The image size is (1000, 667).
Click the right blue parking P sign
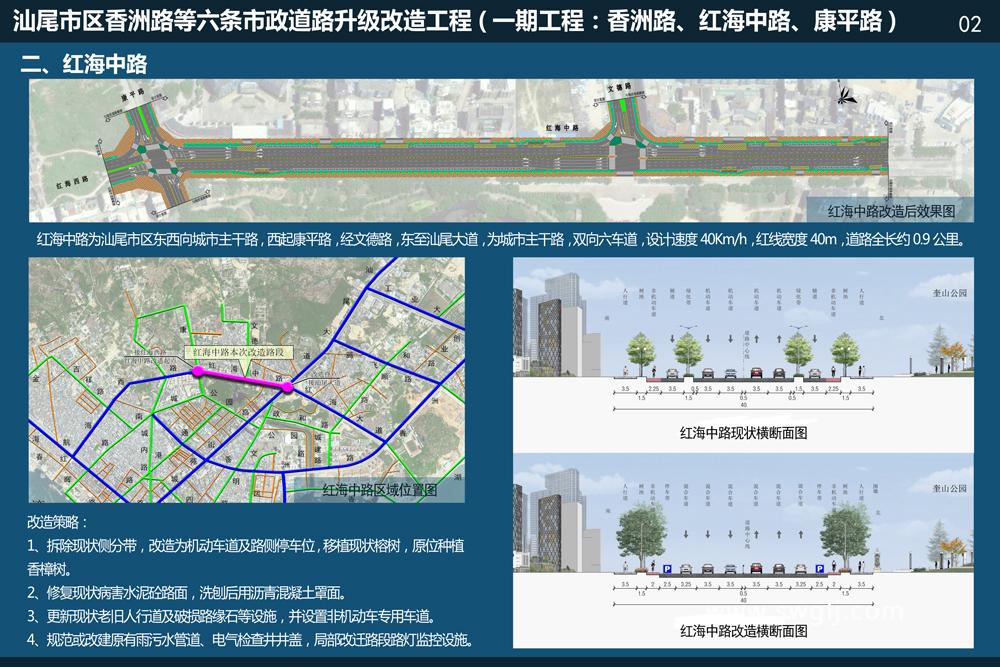click(818, 568)
